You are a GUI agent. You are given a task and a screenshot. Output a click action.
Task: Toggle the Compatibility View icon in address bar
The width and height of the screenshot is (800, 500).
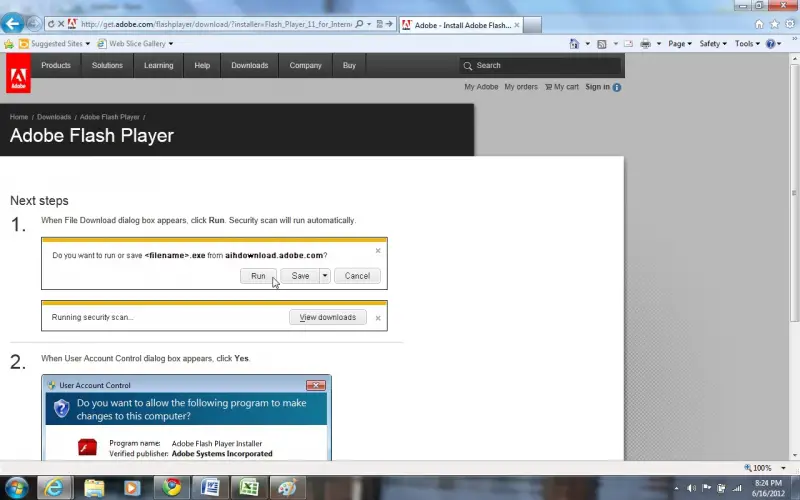379,24
